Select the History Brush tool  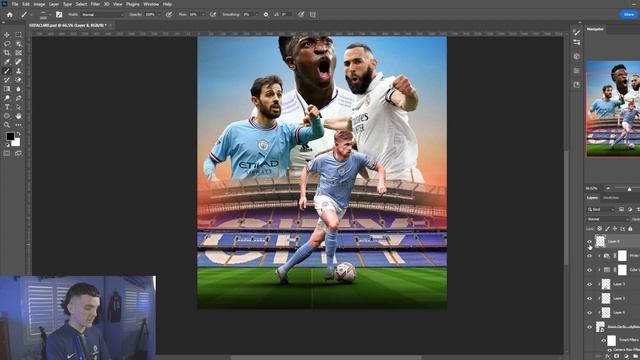pyautogui.click(x=7, y=80)
